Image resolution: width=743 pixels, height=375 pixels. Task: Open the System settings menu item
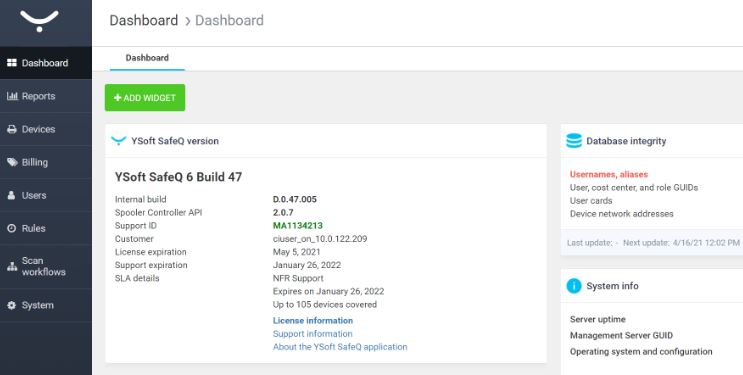46,305
